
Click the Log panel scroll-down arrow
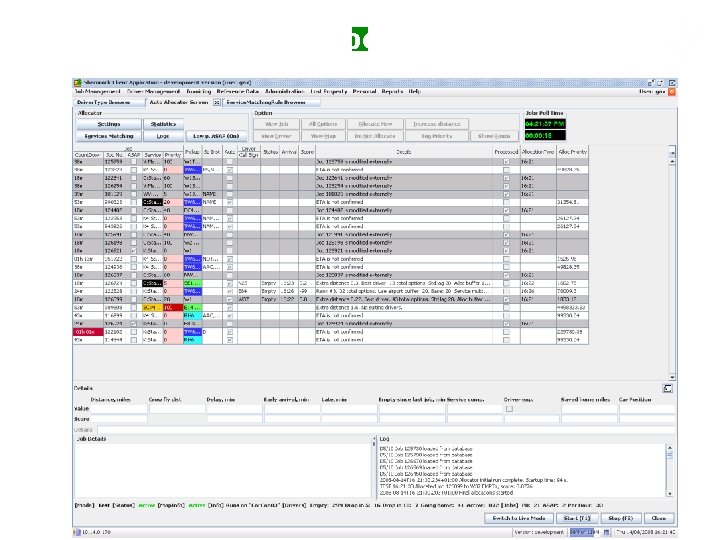click(669, 494)
